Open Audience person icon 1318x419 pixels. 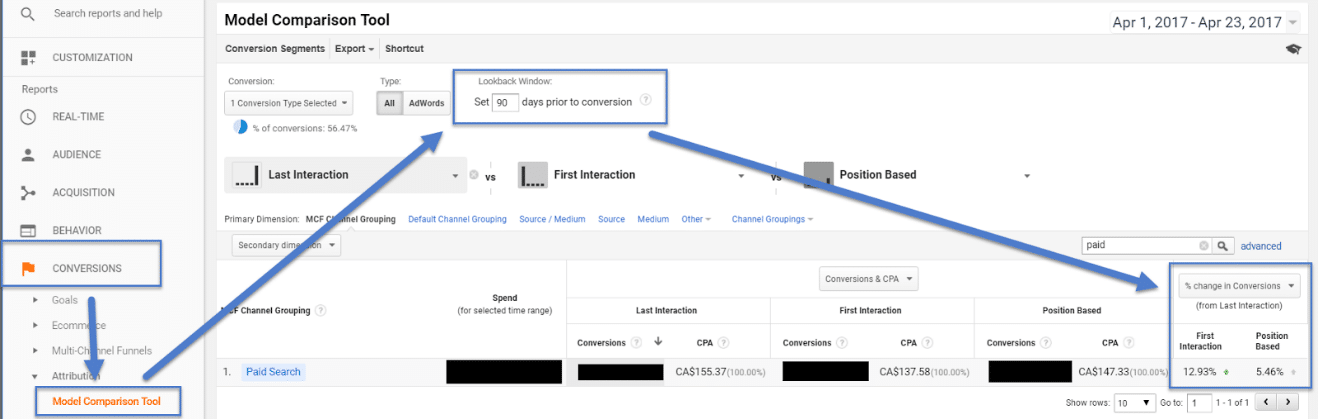(28, 155)
